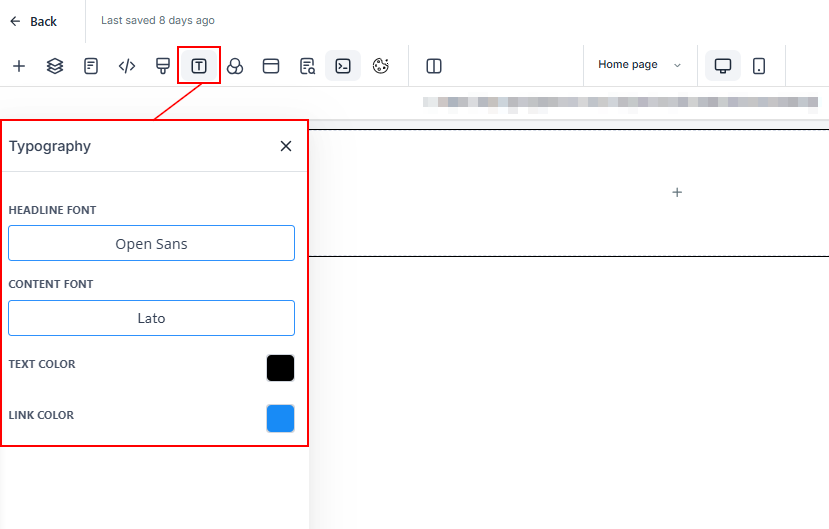Open the console terminal icon
The image size is (829, 529).
coord(343,66)
